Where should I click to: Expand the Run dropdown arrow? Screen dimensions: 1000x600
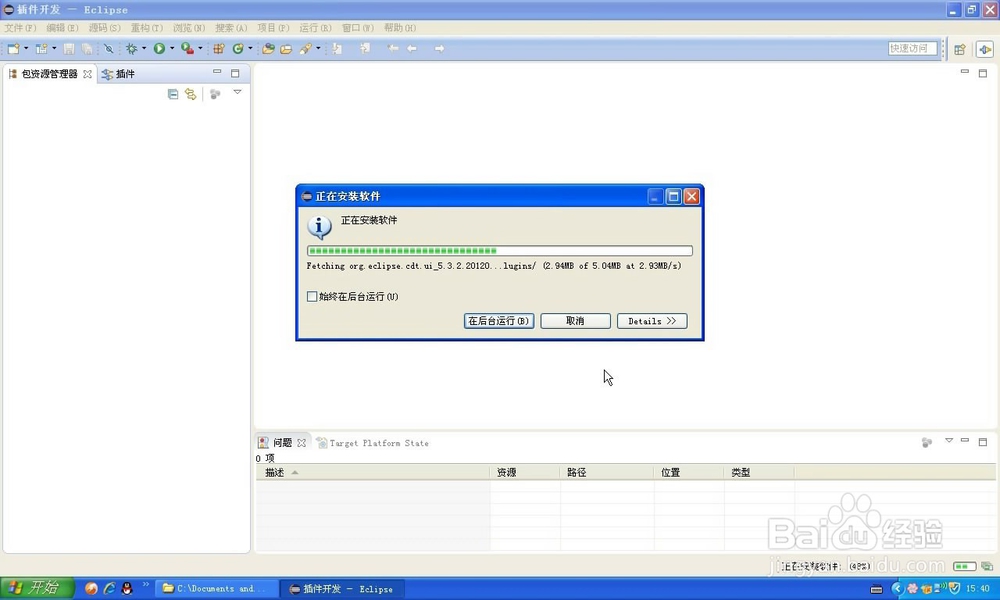click(x=172, y=48)
